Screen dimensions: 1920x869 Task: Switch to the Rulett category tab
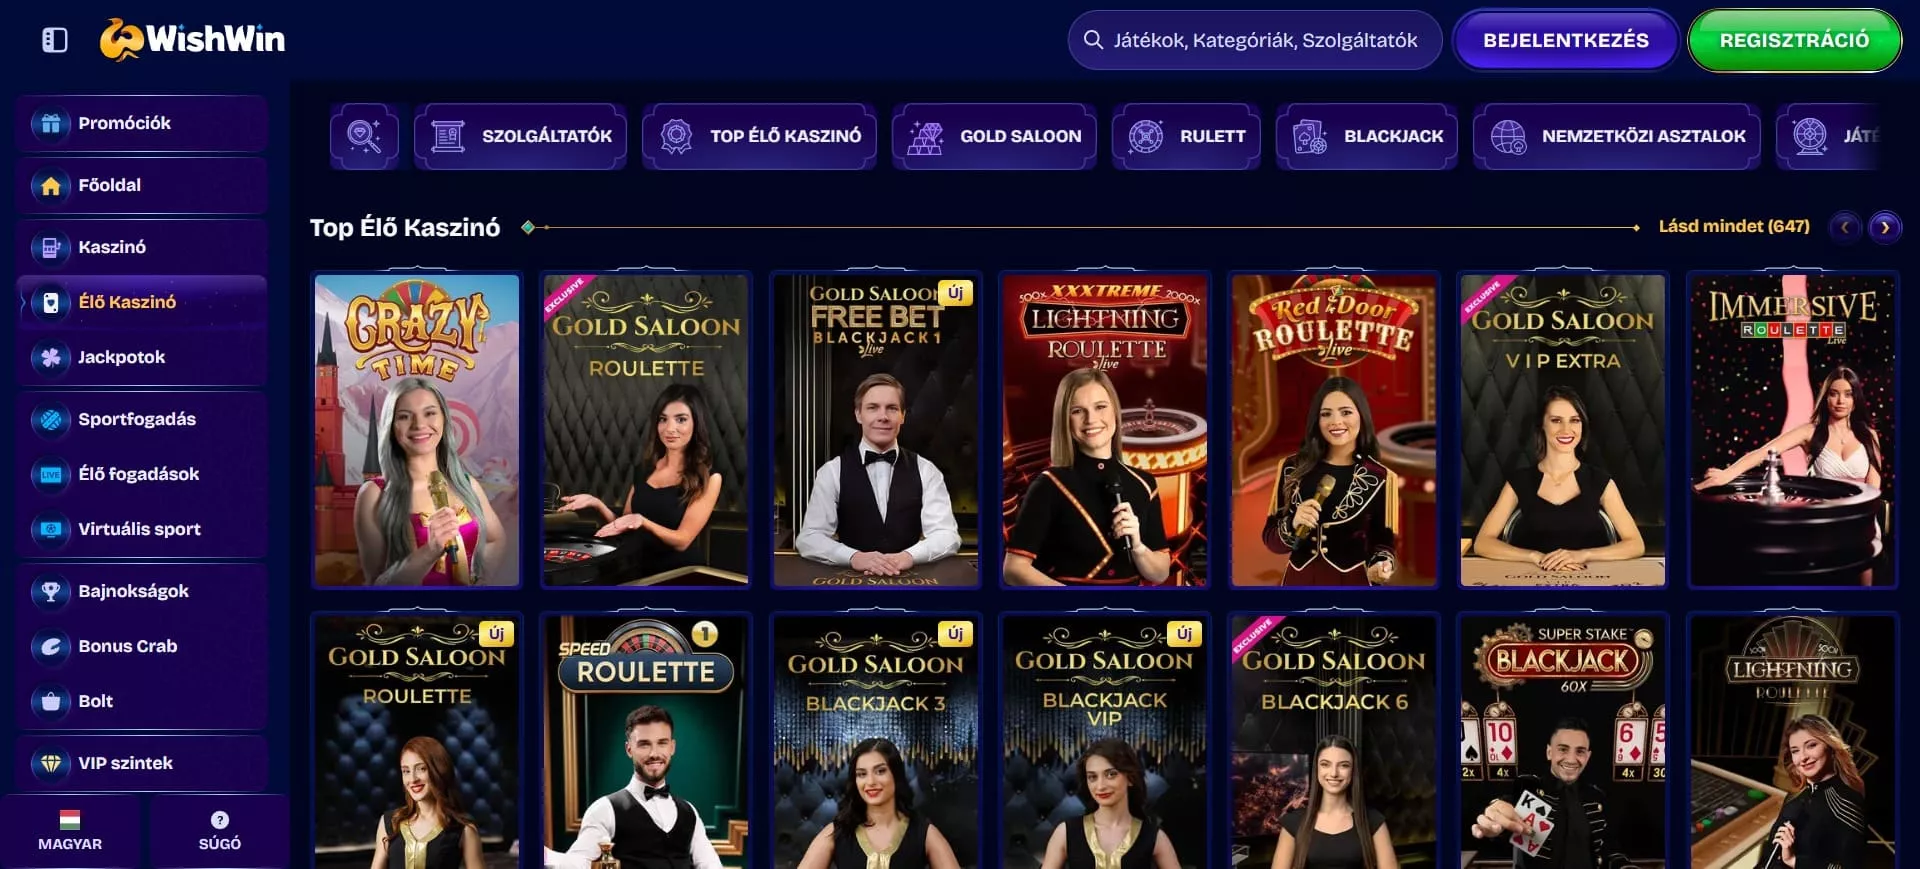pos(1185,136)
